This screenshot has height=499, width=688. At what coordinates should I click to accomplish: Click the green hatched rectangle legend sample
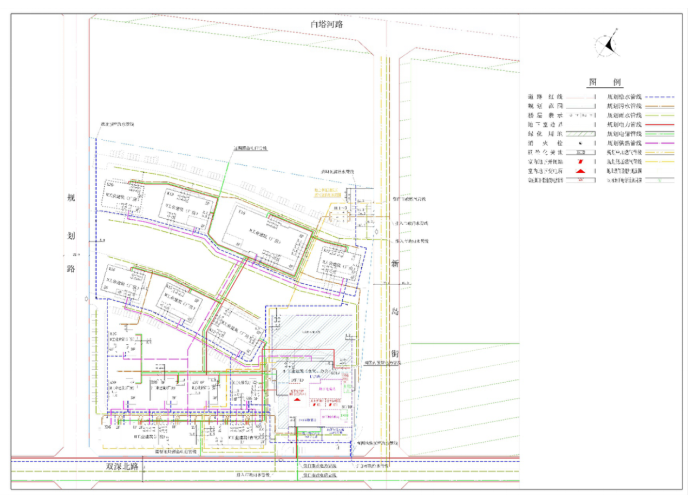pyautogui.click(x=580, y=134)
